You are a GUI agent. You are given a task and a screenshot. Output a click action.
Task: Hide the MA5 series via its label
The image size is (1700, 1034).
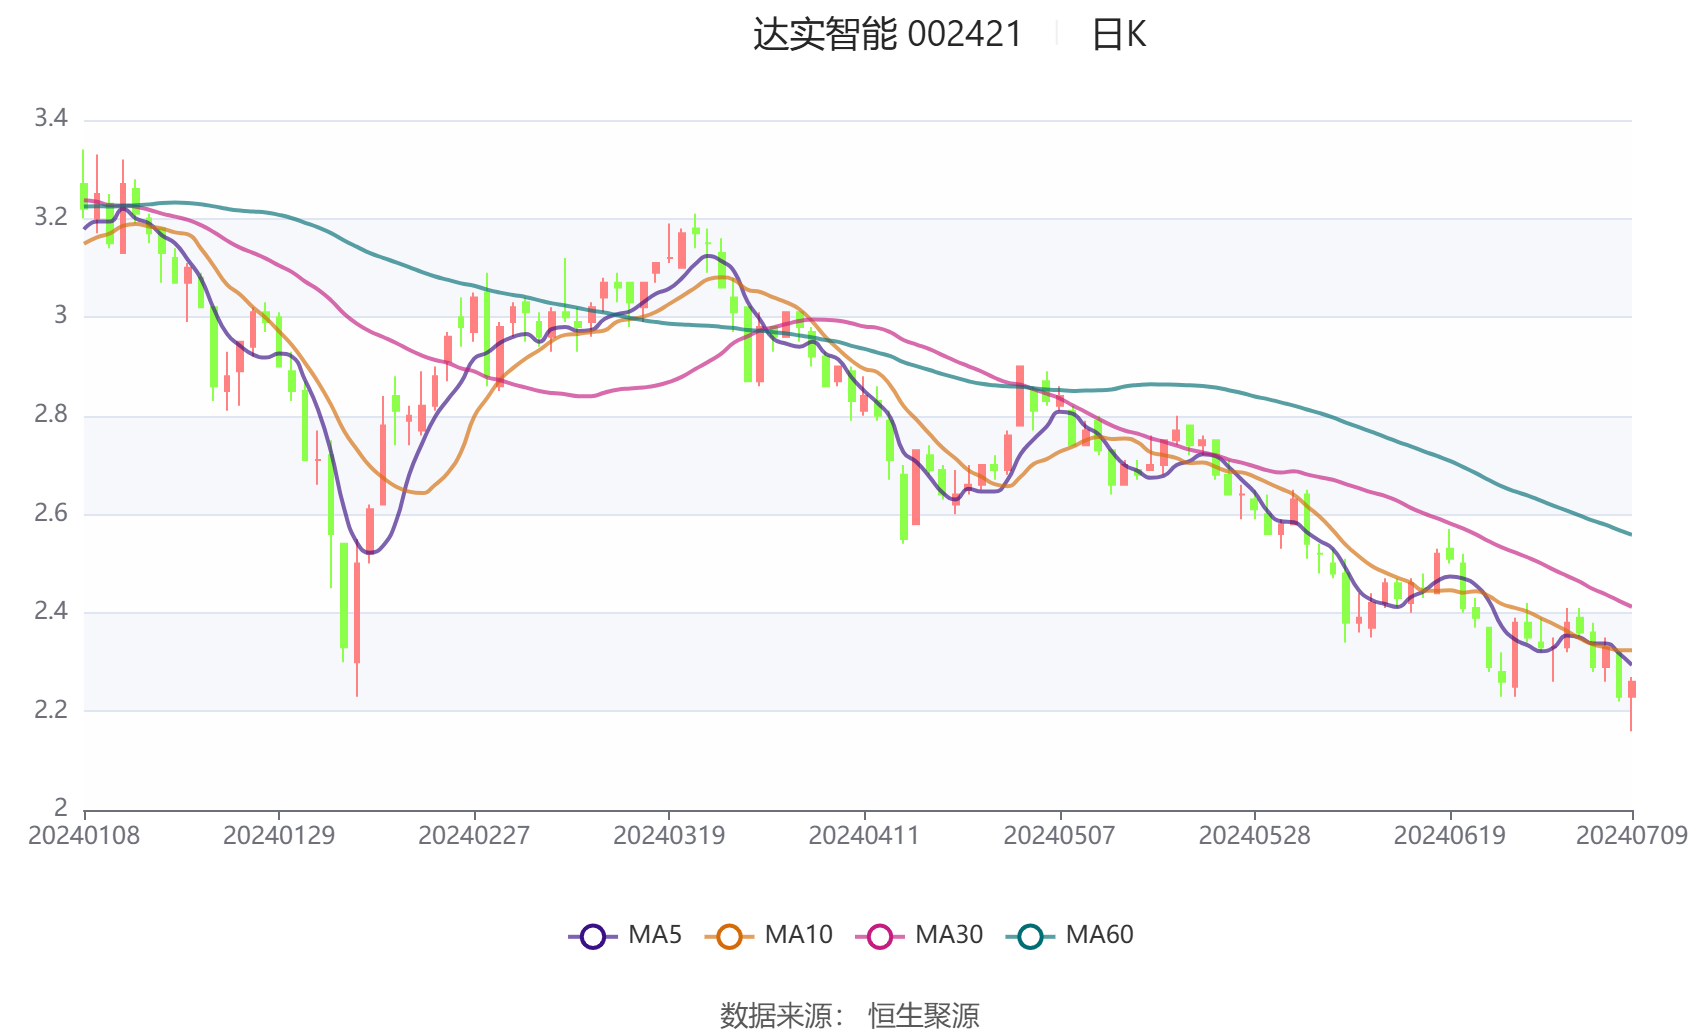coord(655,935)
